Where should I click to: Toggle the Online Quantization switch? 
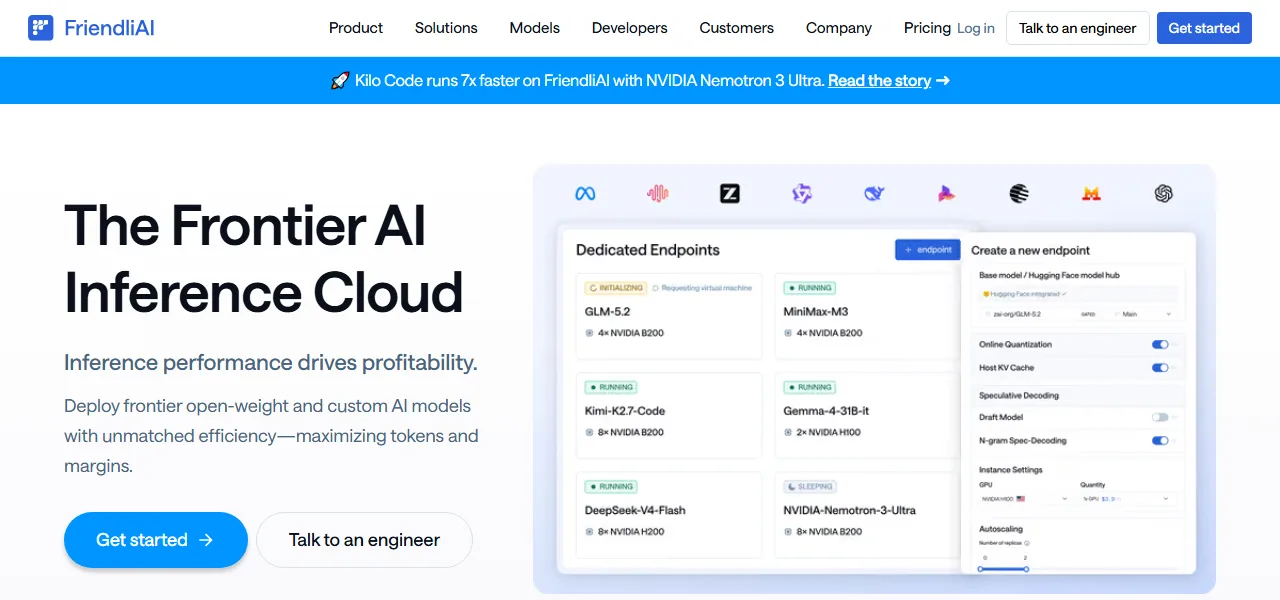[x=1160, y=344]
